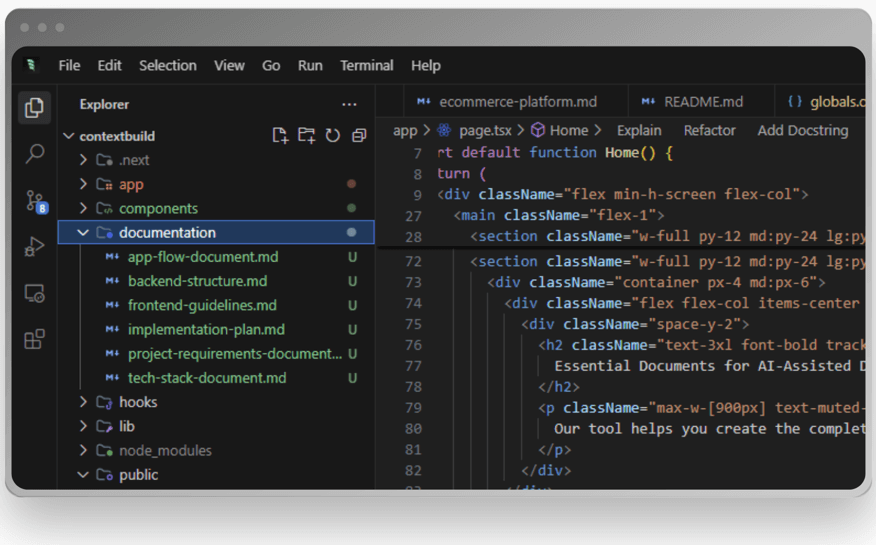The image size is (876, 545).
Task: Click the markdown icon on README.md tab
Action: pos(648,102)
